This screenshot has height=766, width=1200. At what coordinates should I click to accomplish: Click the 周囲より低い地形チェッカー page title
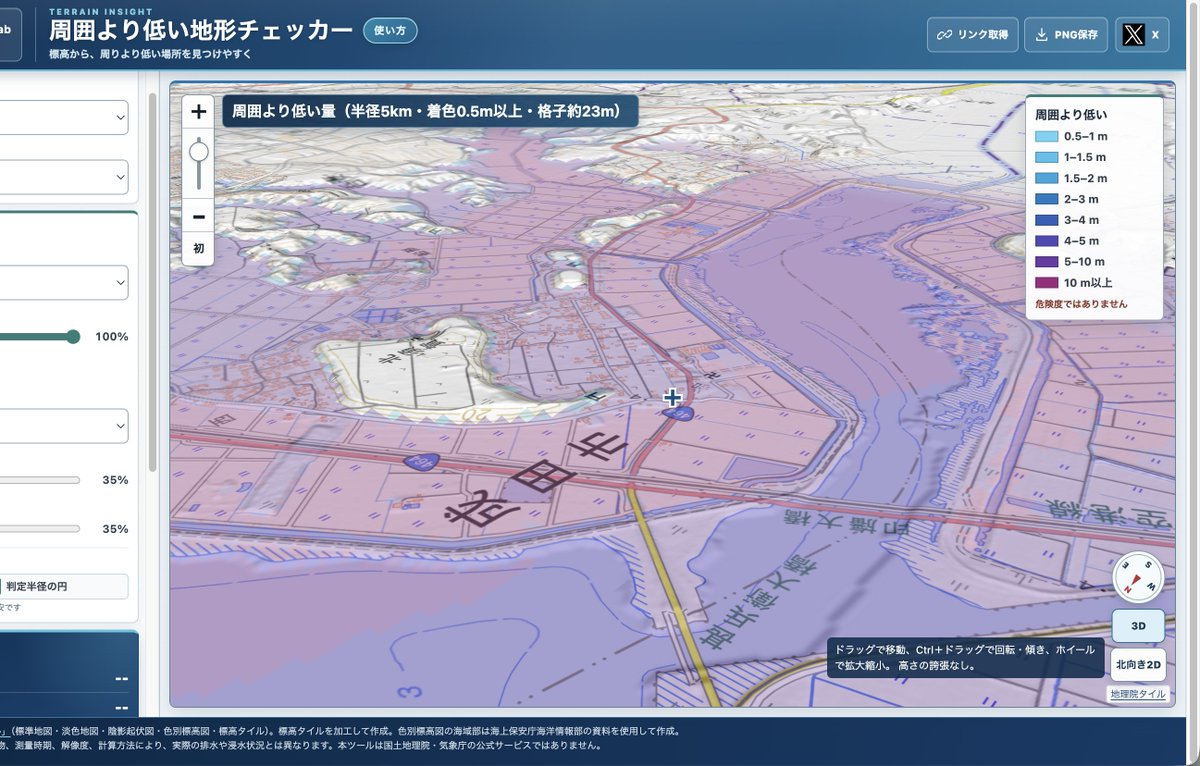(x=201, y=30)
